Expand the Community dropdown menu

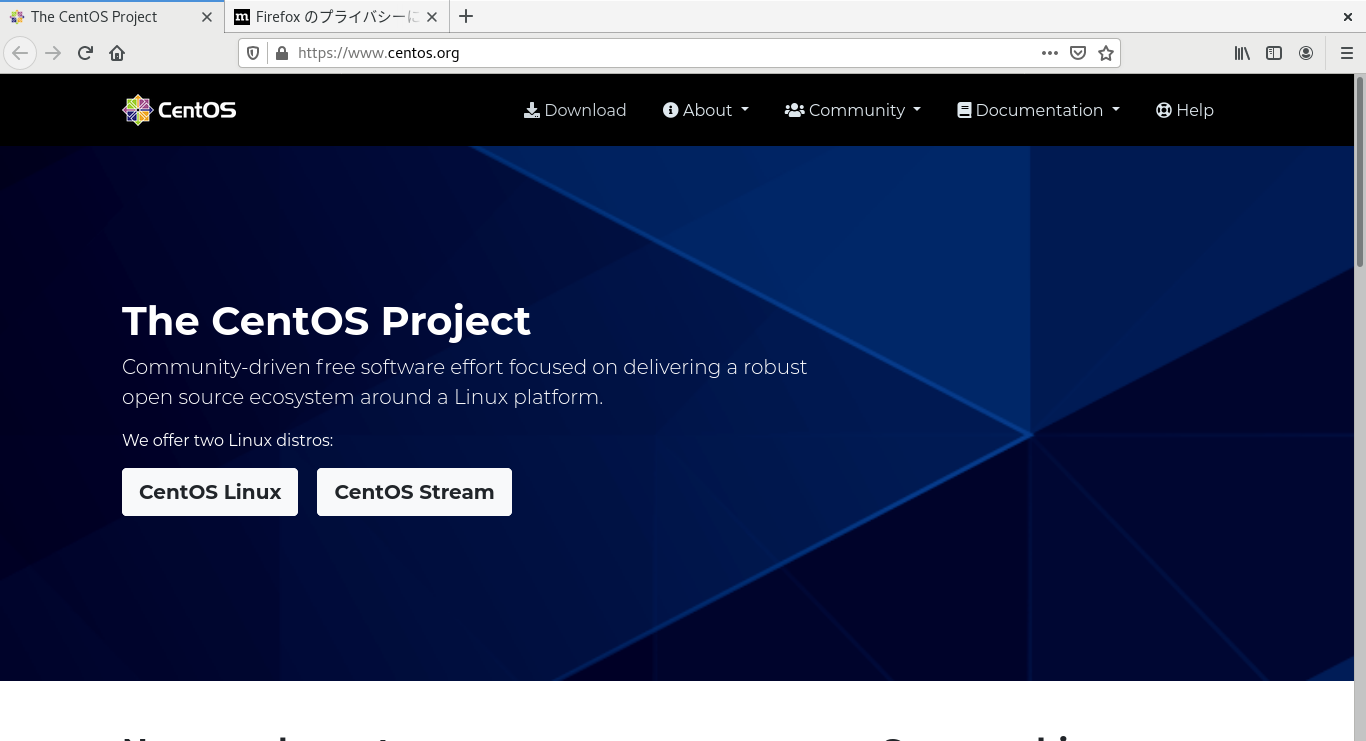point(853,110)
